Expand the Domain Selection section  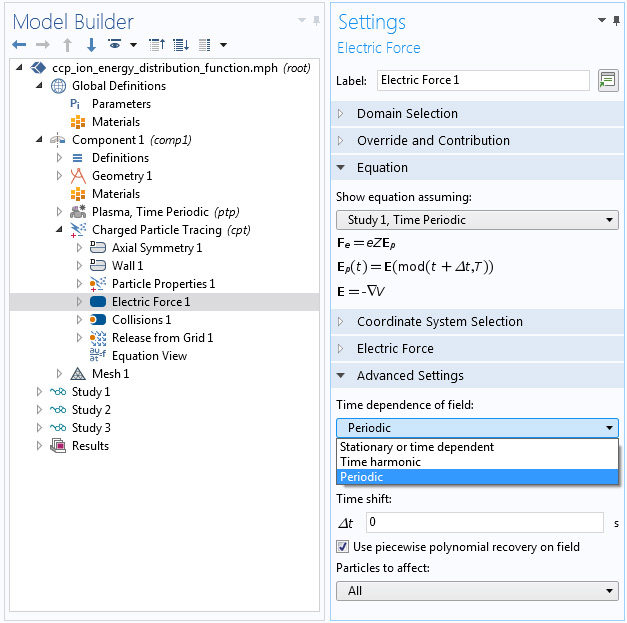point(407,114)
